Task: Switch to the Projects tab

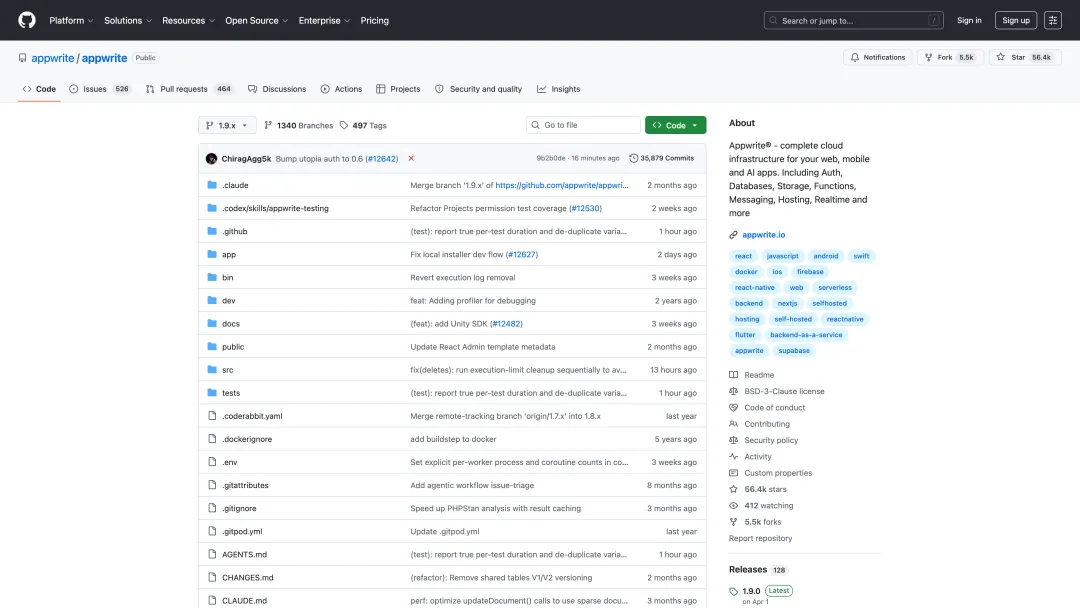Action: coord(398,89)
